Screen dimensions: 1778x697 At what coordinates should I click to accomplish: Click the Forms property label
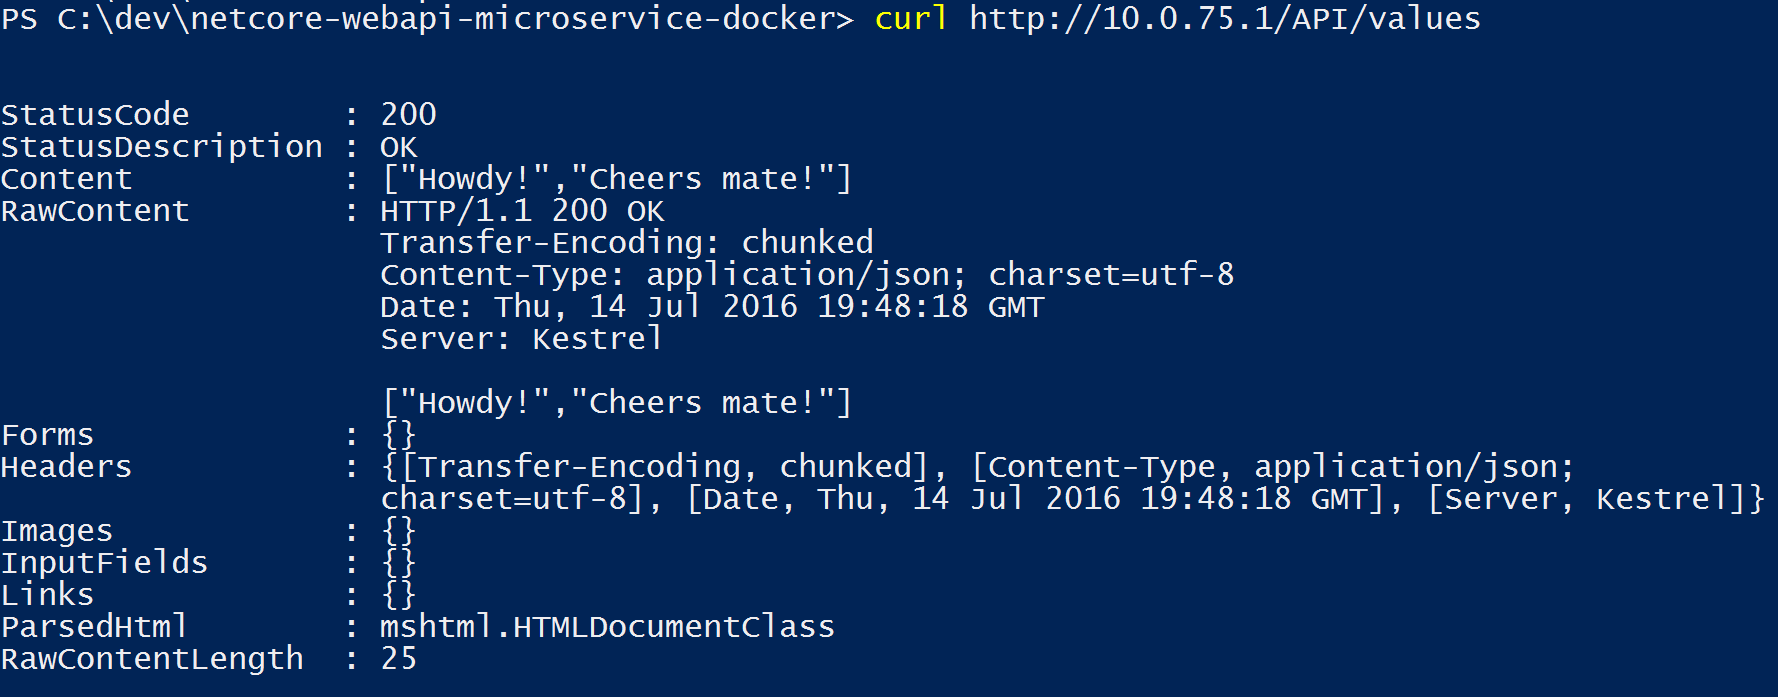(47, 435)
